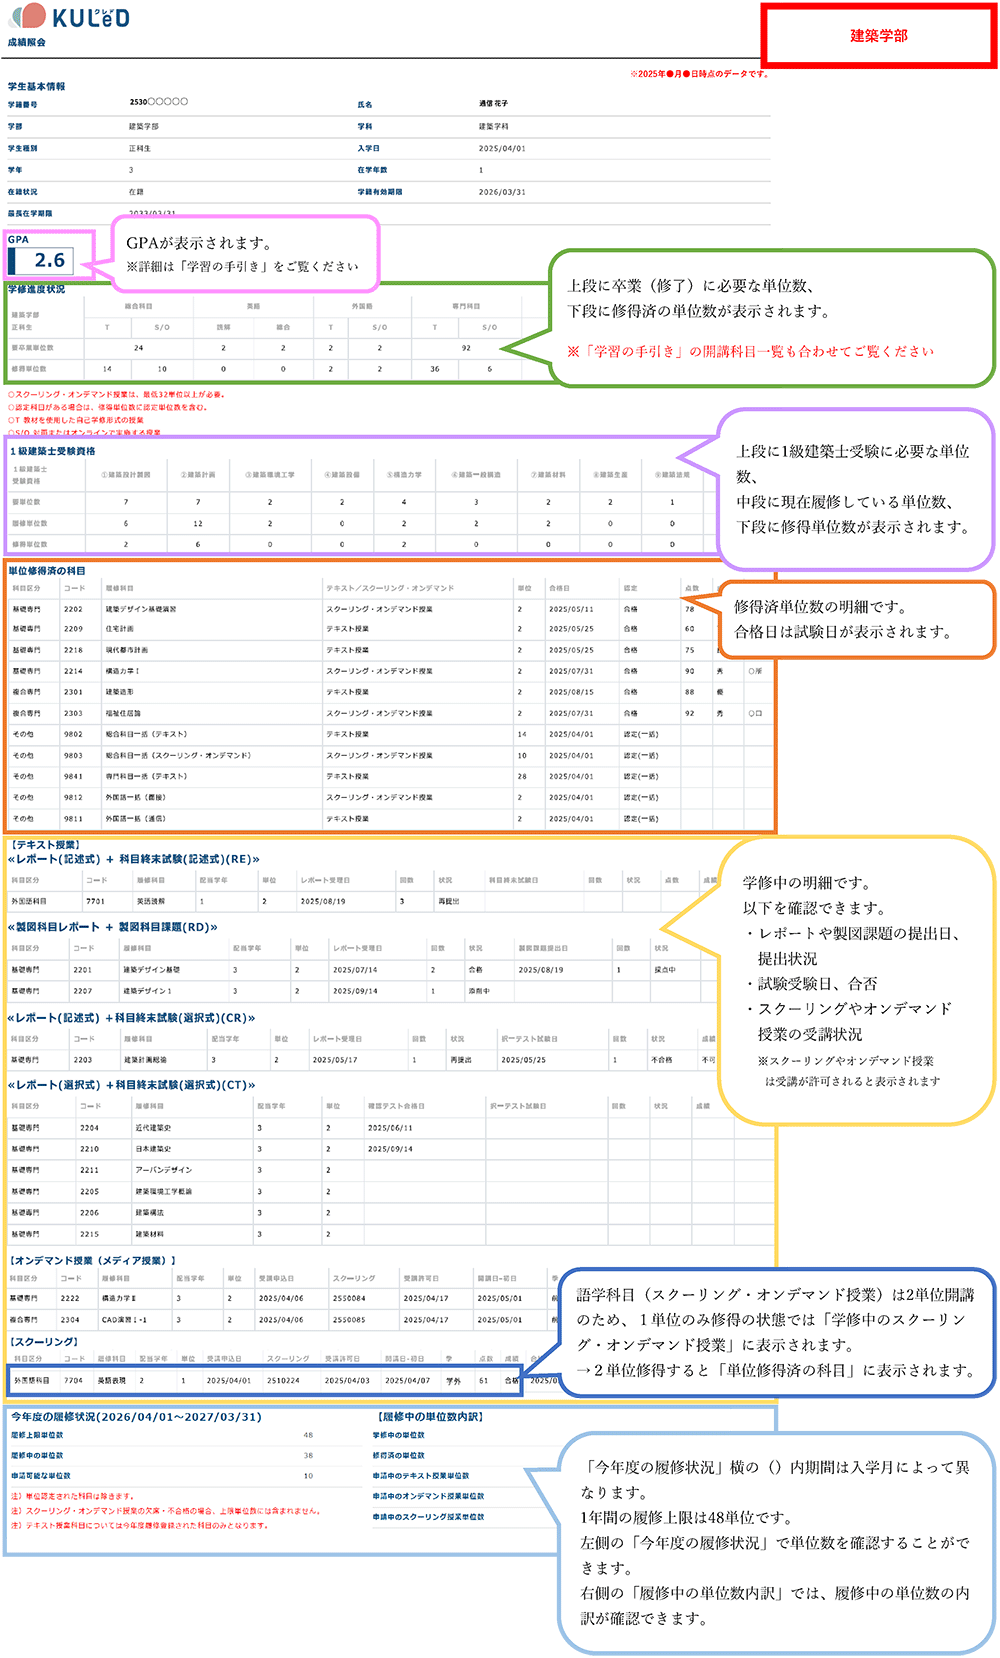Click the 1級建築士受験資格 heading
This screenshot has width=1000, height=1658.
pos(53,451)
